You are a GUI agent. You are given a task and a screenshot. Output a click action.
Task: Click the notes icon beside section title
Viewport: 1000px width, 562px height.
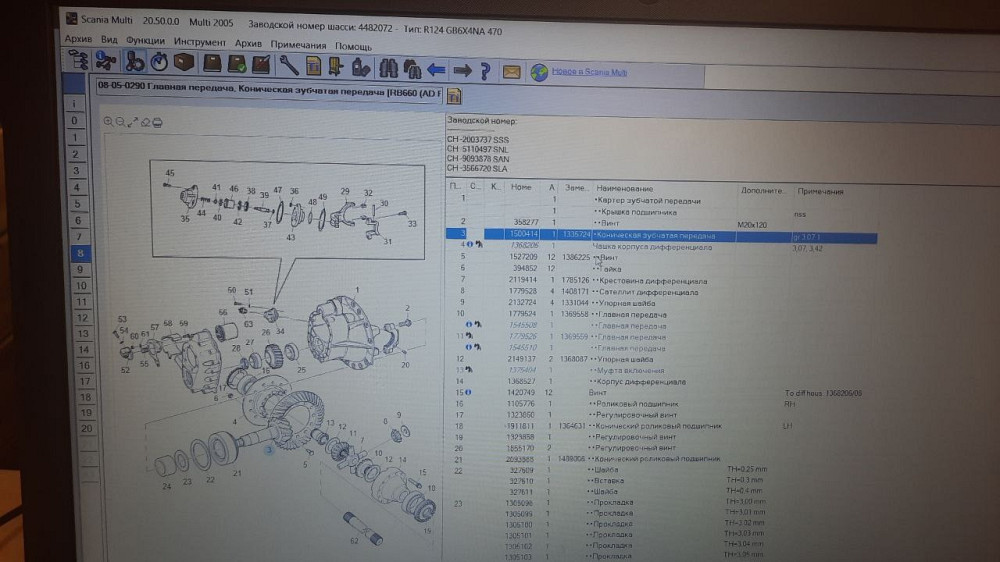tap(453, 96)
